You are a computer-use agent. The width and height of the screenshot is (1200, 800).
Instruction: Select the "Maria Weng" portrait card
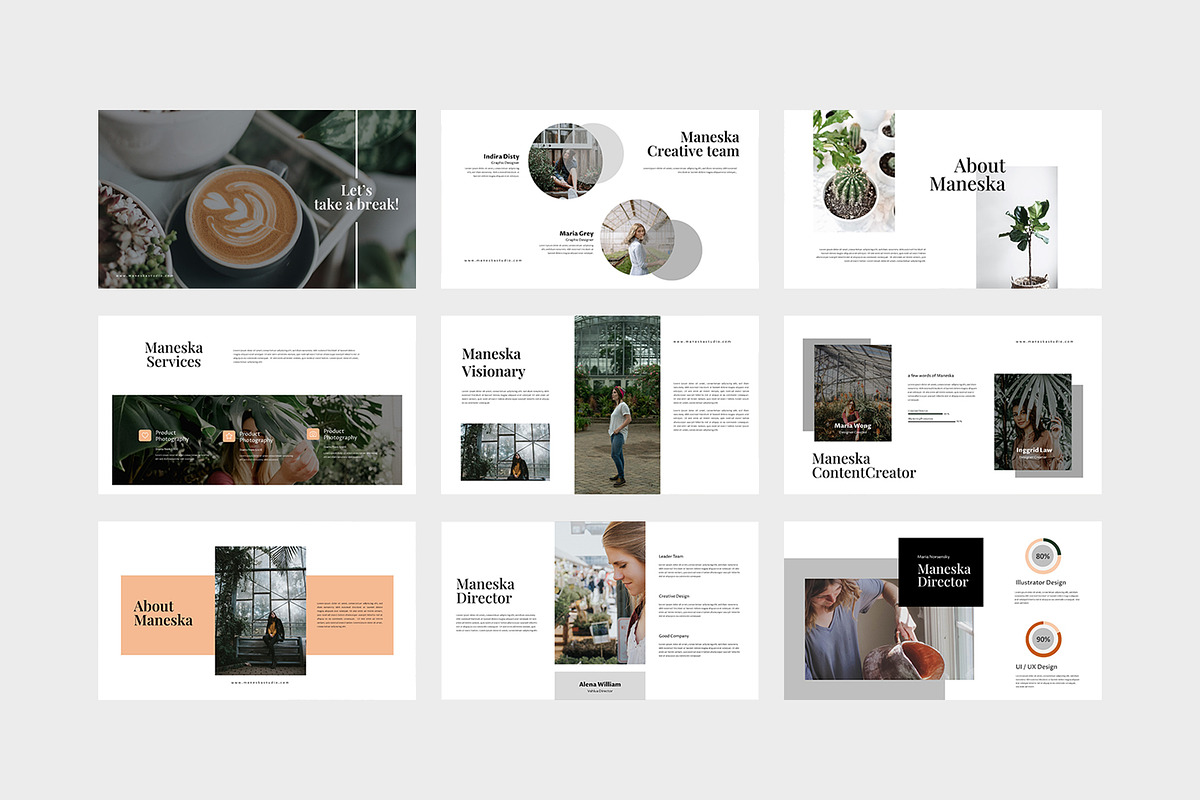click(853, 393)
